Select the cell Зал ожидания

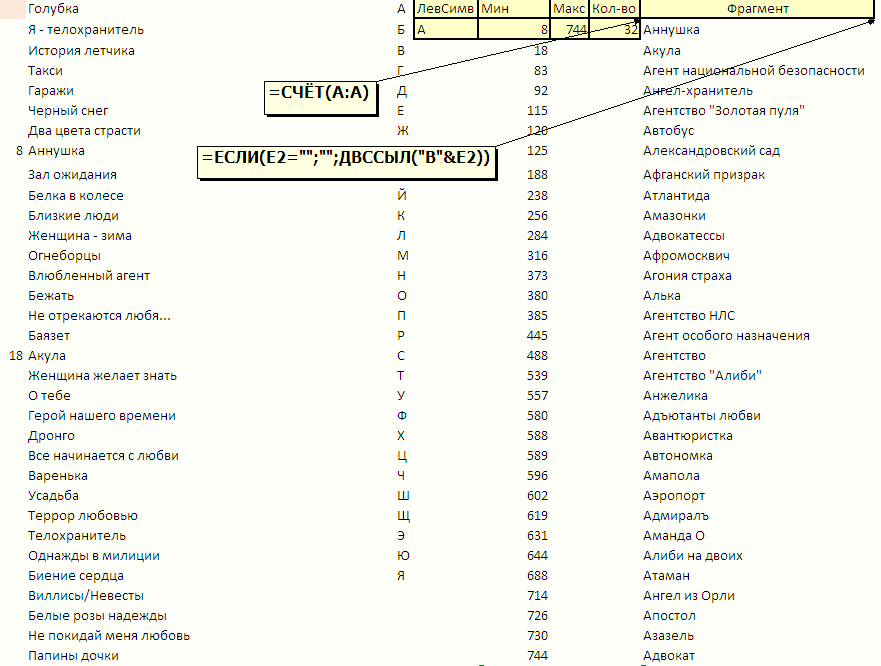72,175
